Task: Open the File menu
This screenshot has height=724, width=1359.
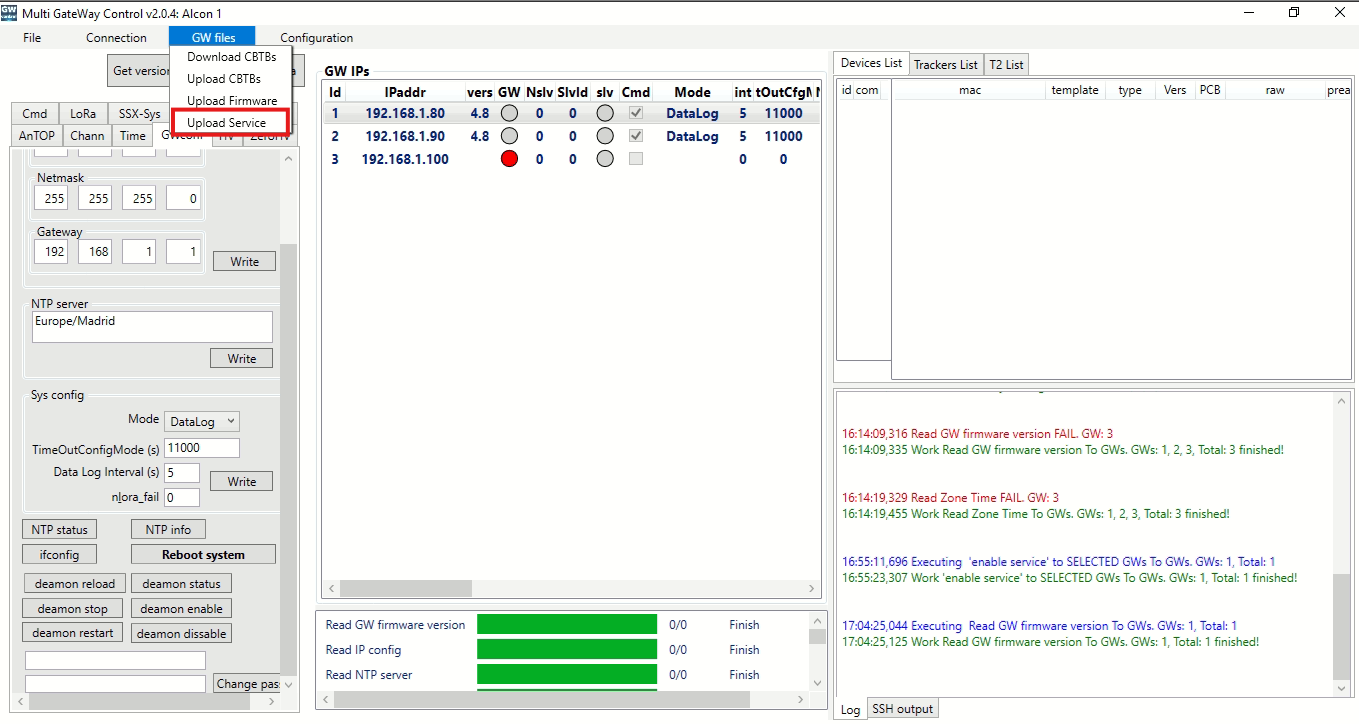Action: (x=32, y=38)
